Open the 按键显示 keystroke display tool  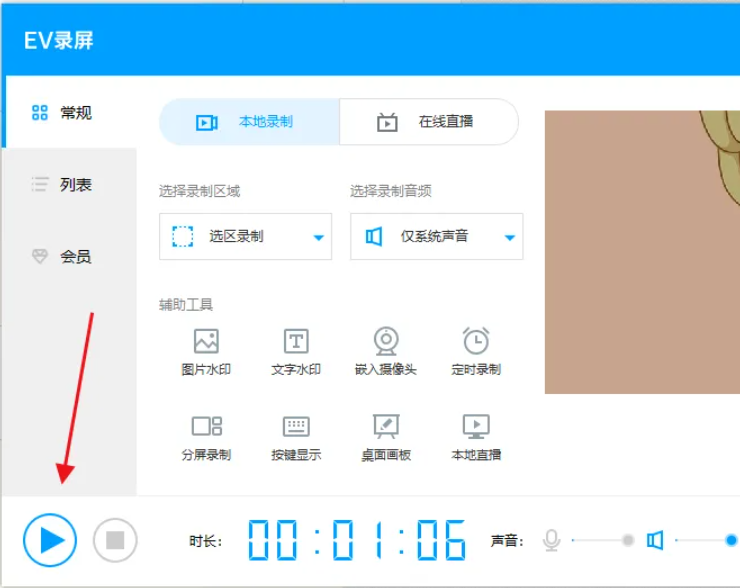[x=296, y=438]
